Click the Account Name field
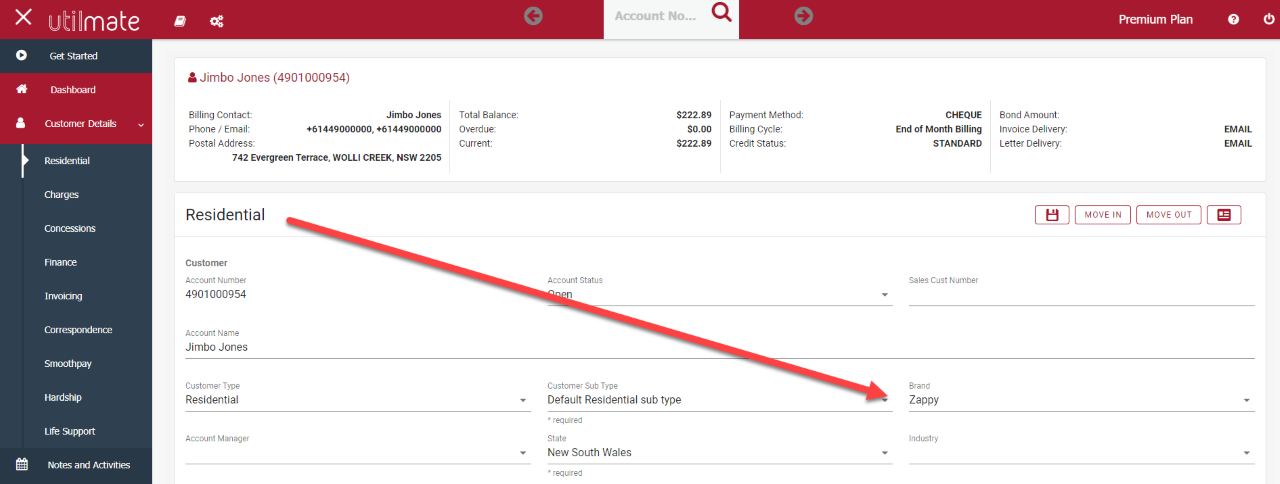Screen dimensions: 1280x484 719,347
